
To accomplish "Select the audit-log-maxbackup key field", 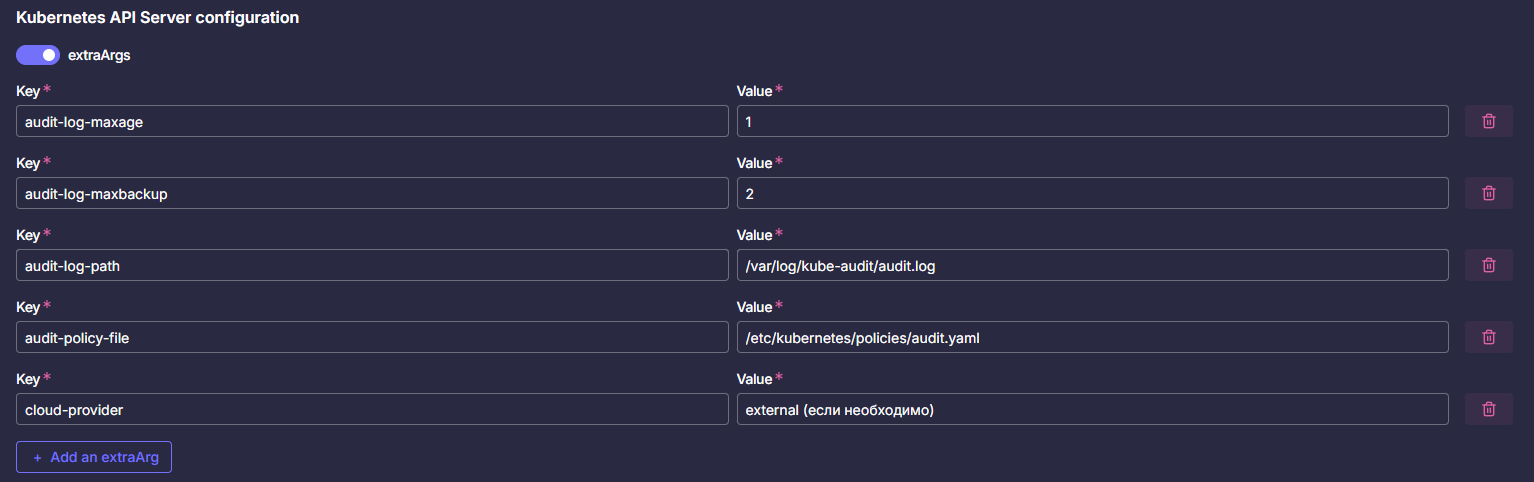I will 372,193.
